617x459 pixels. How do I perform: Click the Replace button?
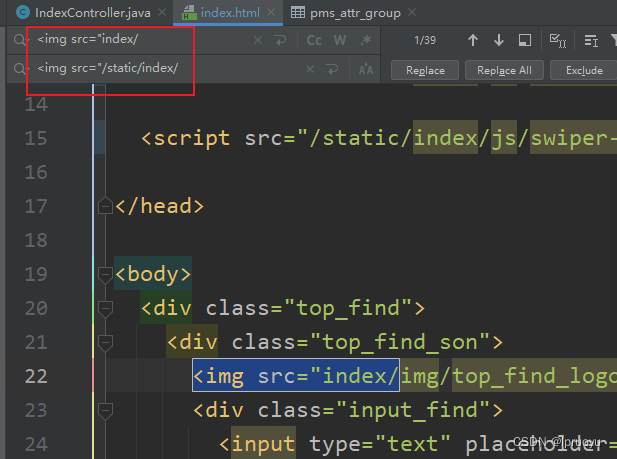pyautogui.click(x=425, y=70)
